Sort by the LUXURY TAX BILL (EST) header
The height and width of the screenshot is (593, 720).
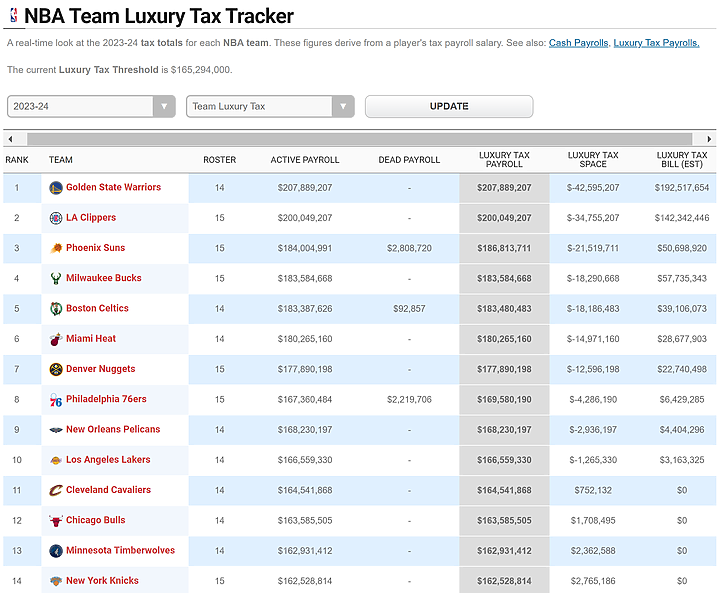tap(682, 160)
